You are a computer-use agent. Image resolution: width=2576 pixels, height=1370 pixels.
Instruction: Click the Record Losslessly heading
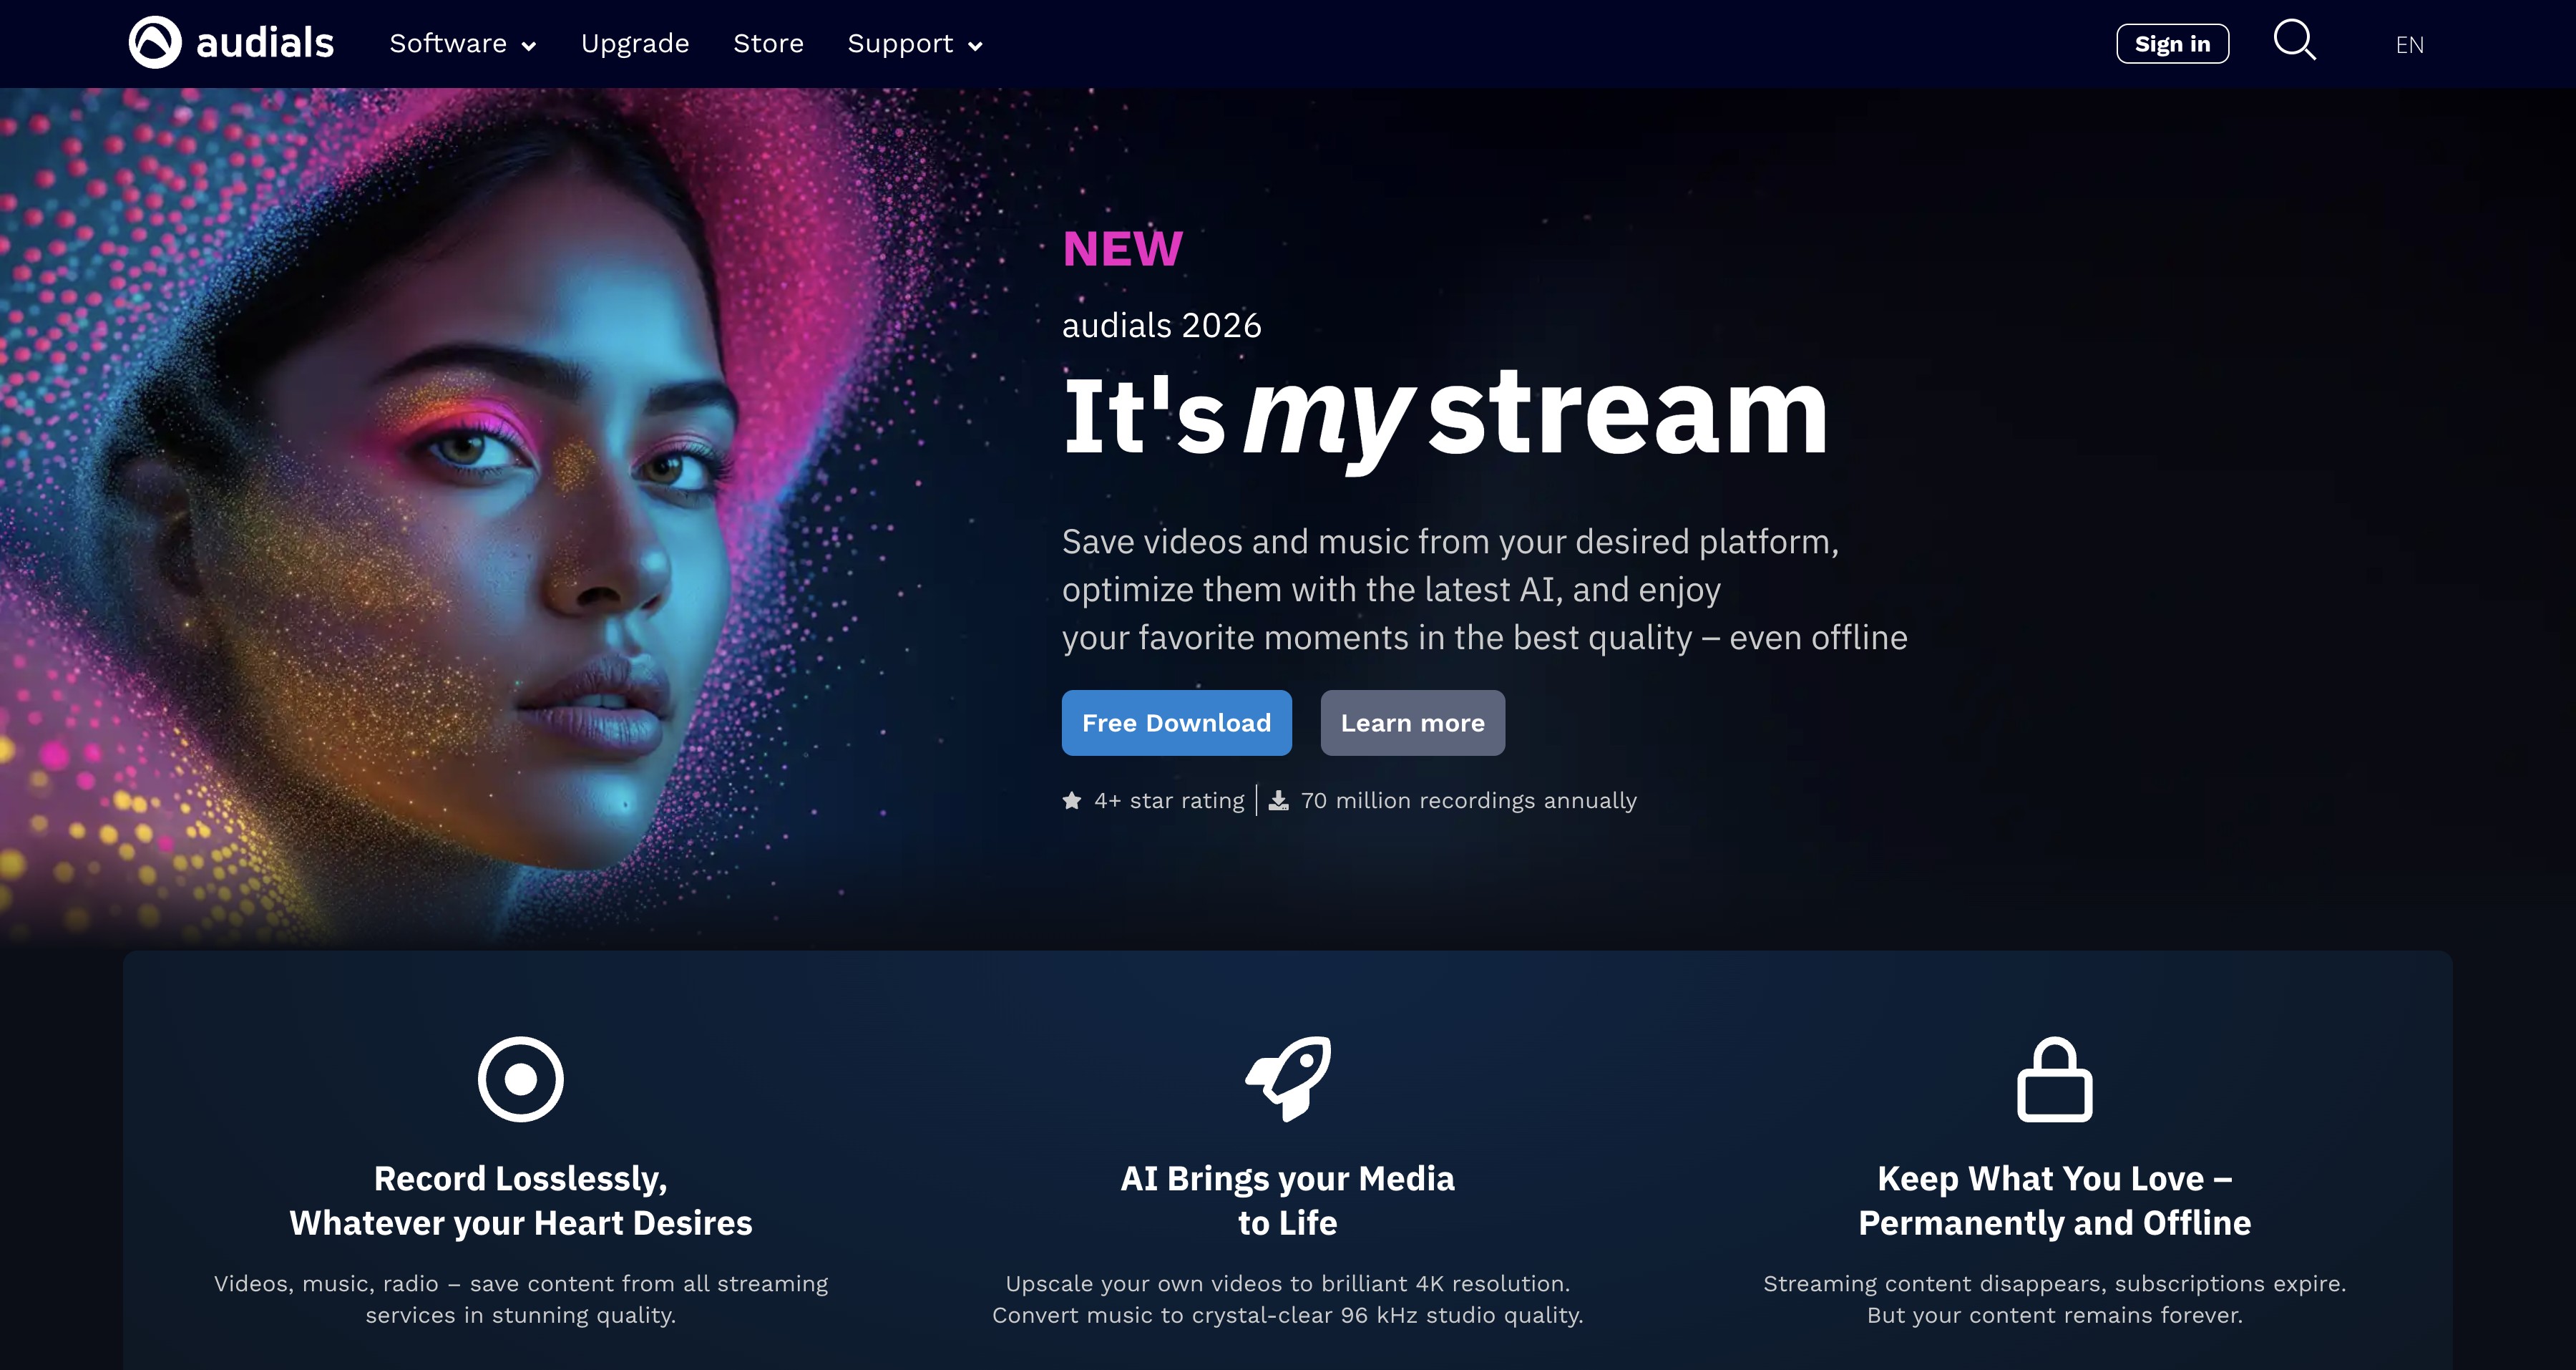(520, 1200)
